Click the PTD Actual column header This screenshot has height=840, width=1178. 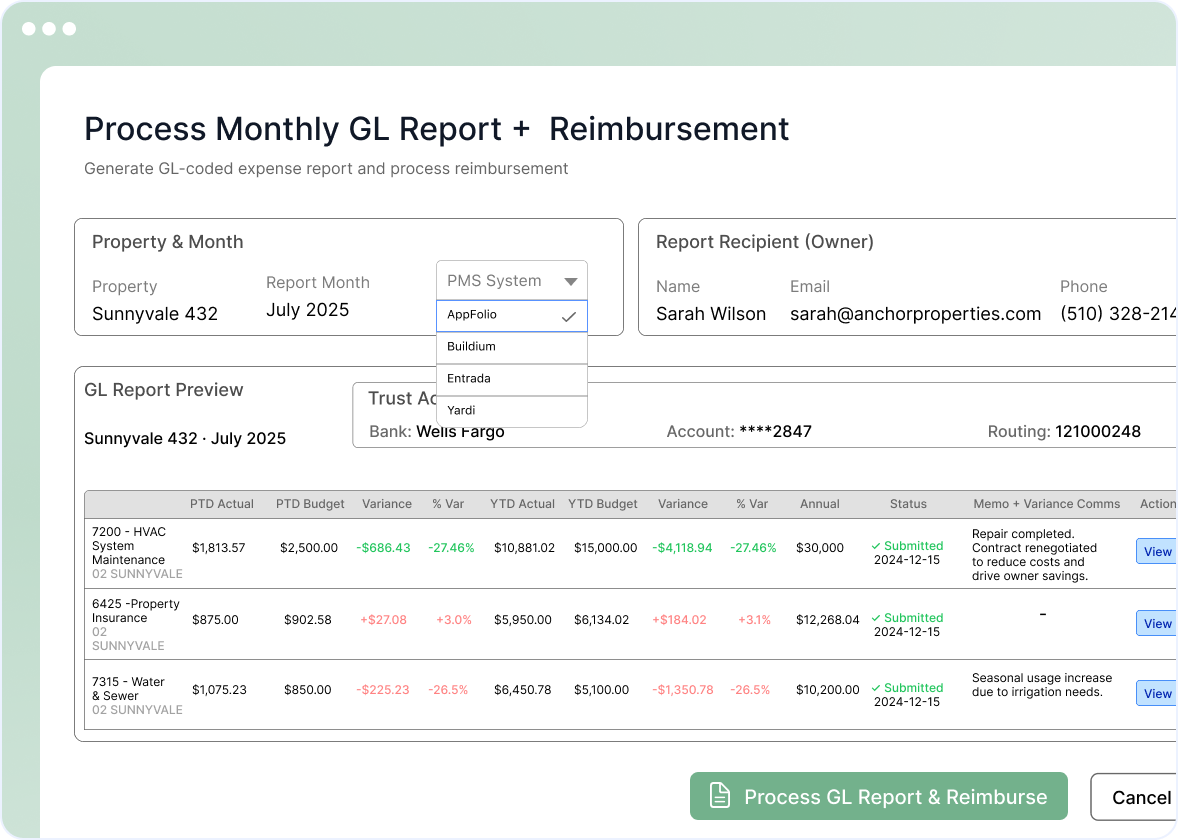point(222,504)
